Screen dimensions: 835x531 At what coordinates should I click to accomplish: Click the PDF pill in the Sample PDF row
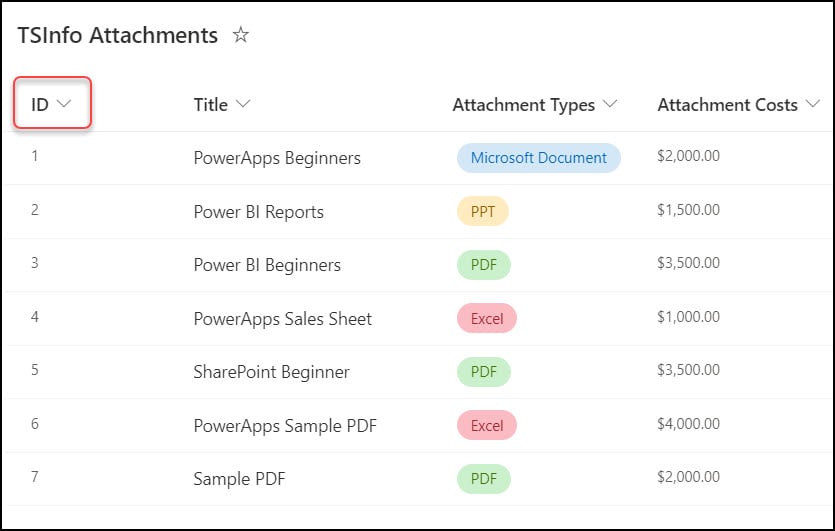[484, 478]
